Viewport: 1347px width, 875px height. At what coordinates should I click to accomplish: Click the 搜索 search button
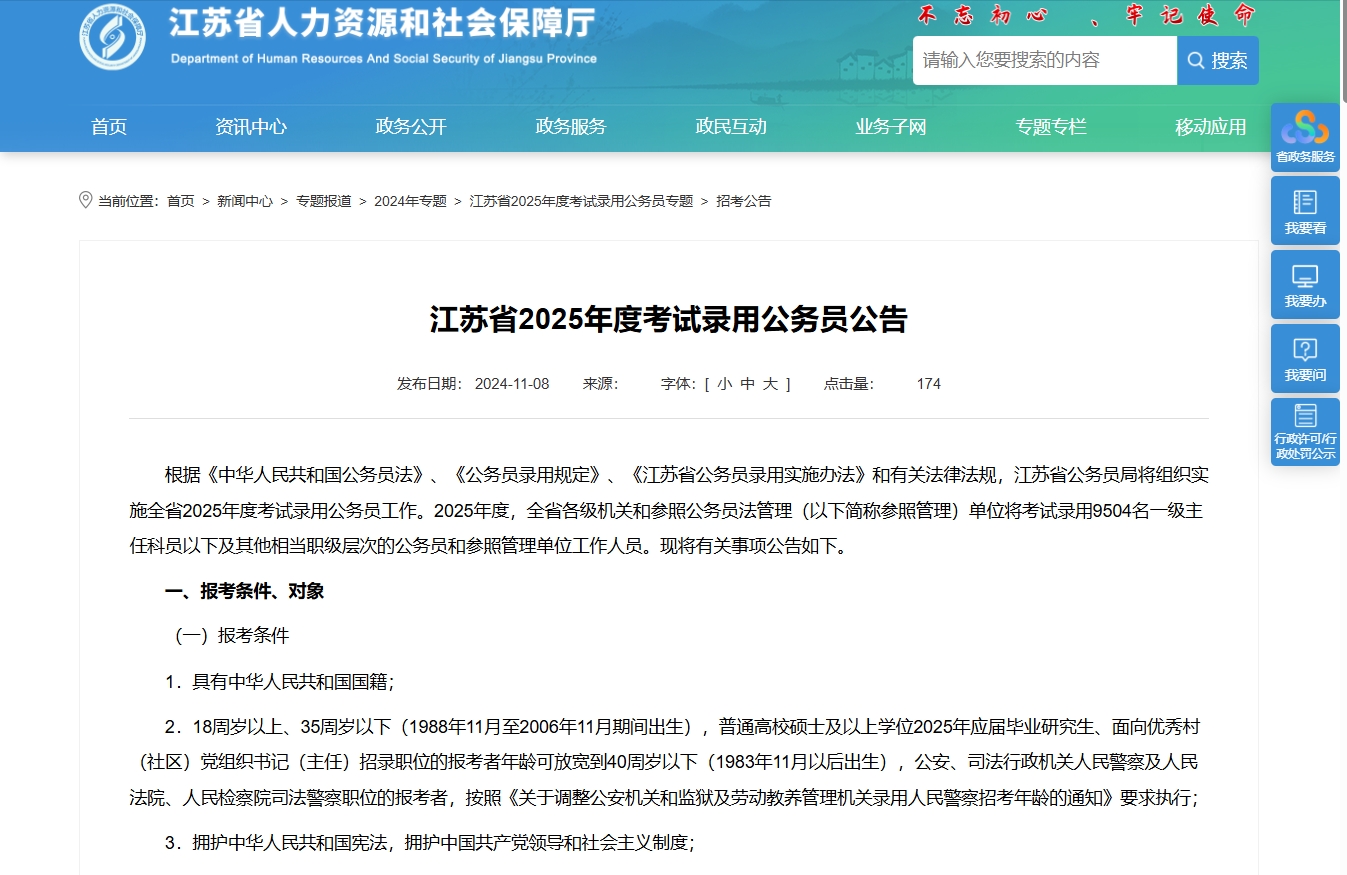(x=1218, y=61)
